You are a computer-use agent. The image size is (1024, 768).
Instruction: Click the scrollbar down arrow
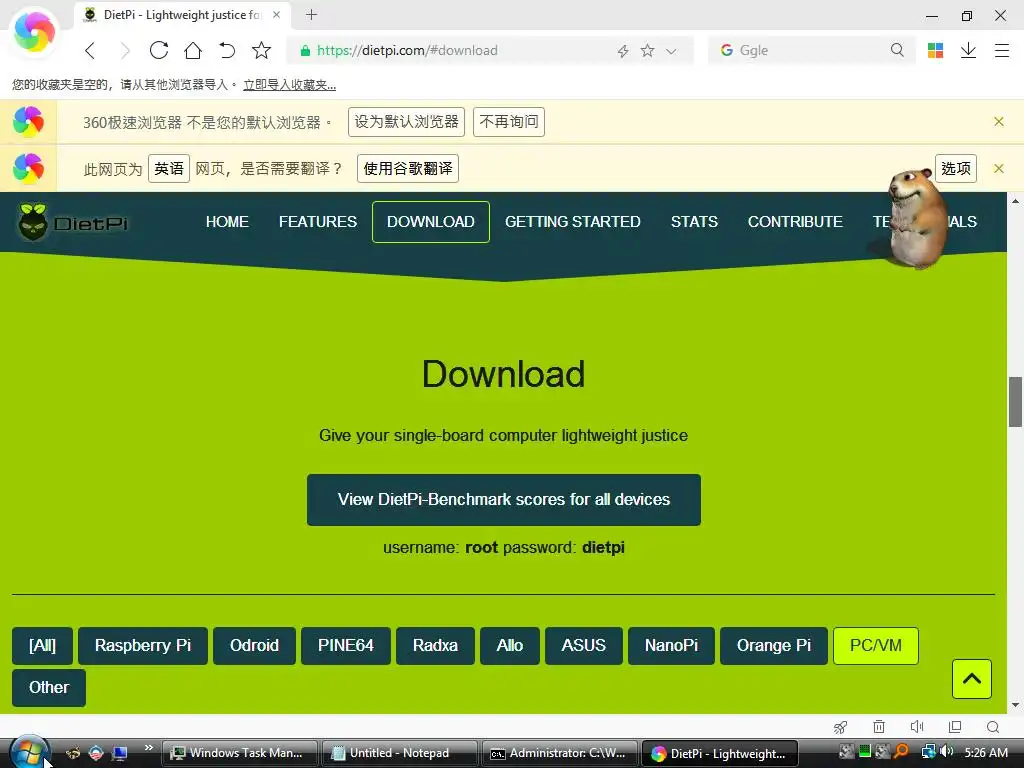click(x=1015, y=705)
